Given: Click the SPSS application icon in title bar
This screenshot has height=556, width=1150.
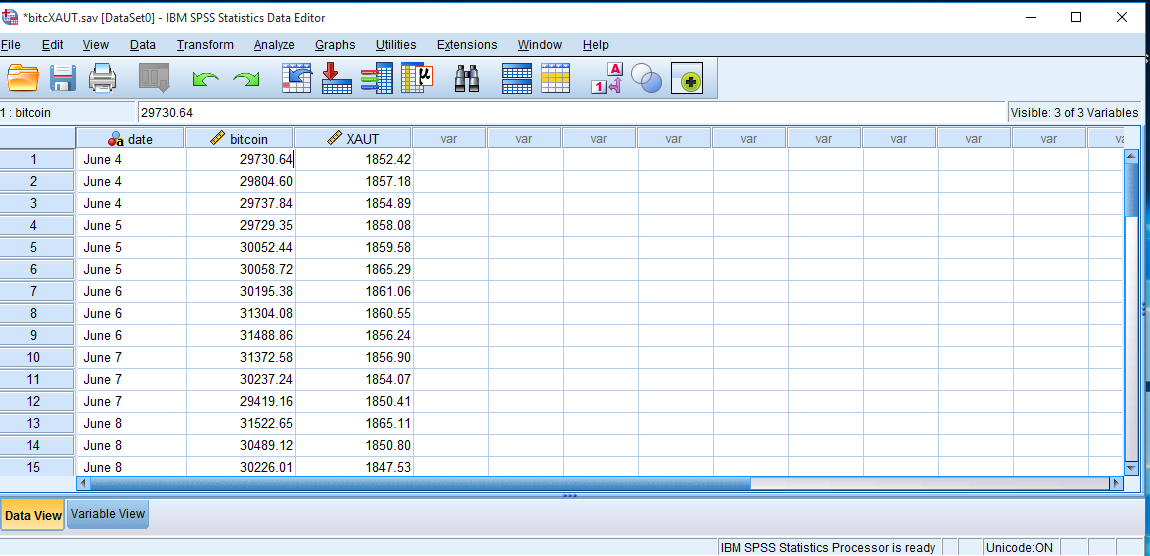Looking at the screenshot, I should (10, 18).
